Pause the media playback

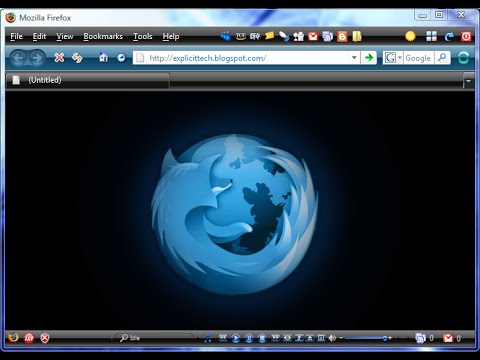(249, 338)
